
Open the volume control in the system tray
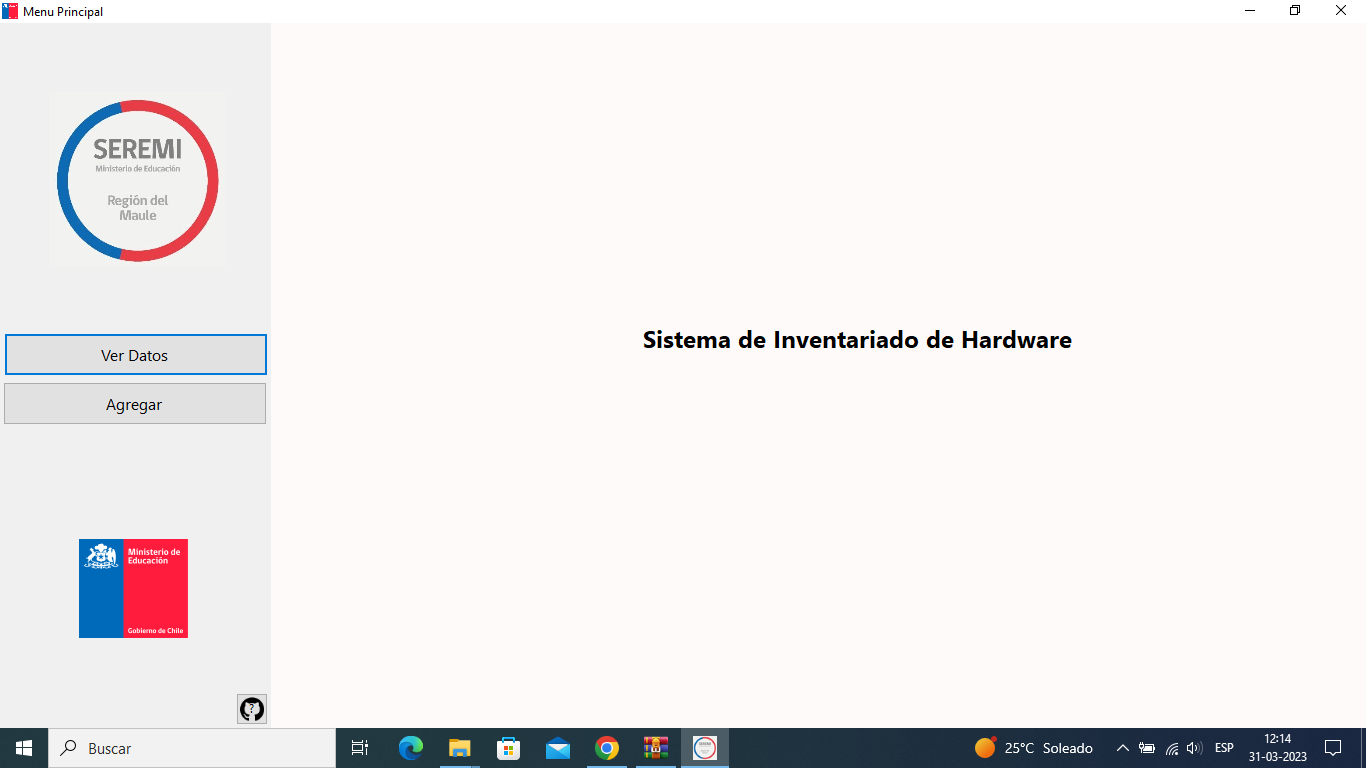click(x=1194, y=747)
